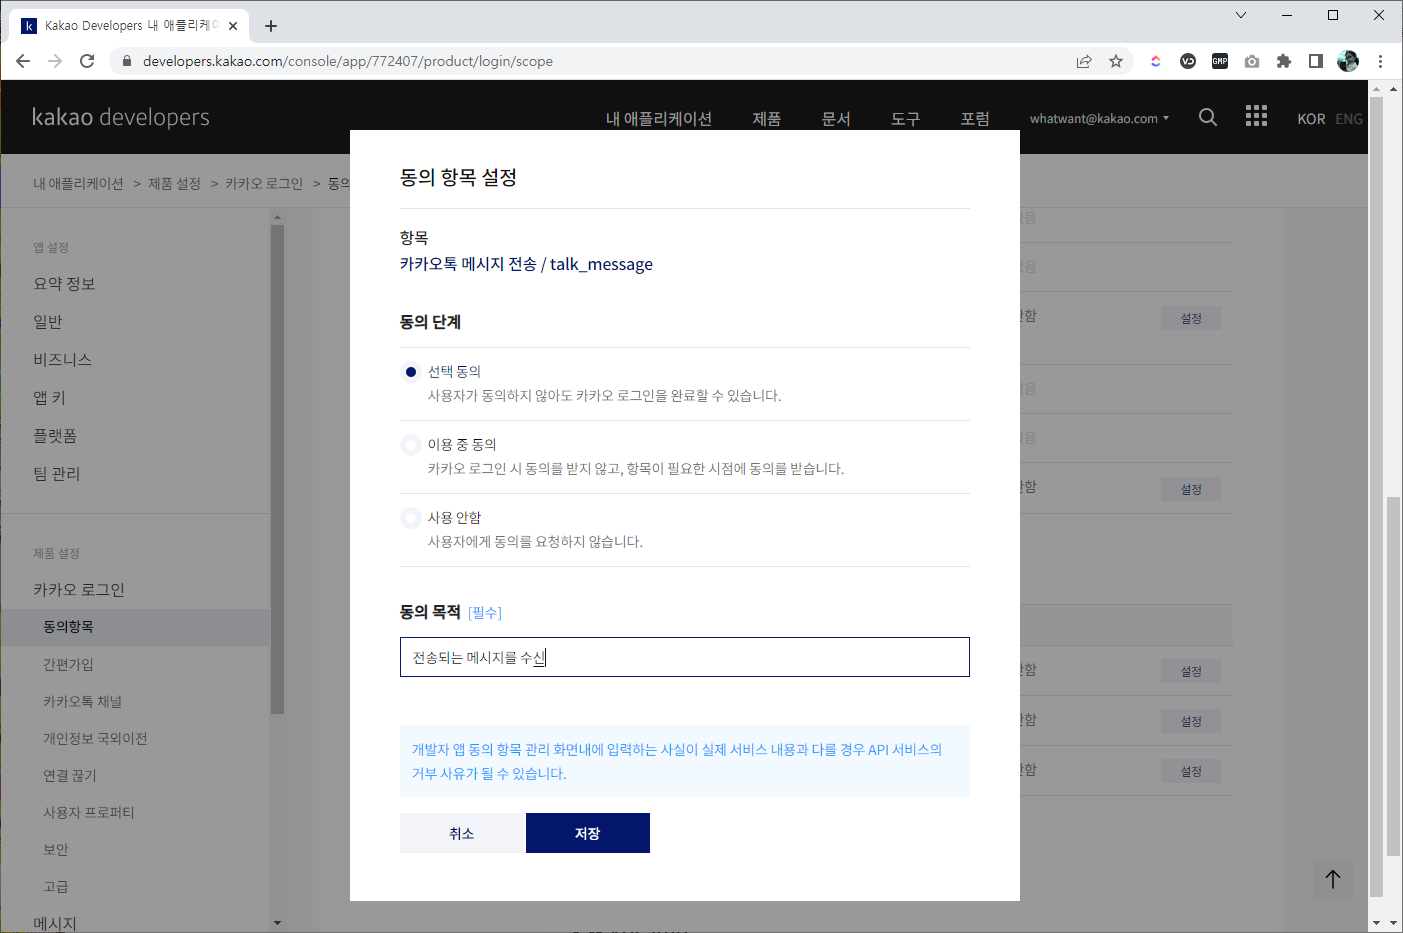This screenshot has width=1403, height=933.
Task: Expand the whatwant@kakao.com account dropdown
Action: tap(1099, 118)
